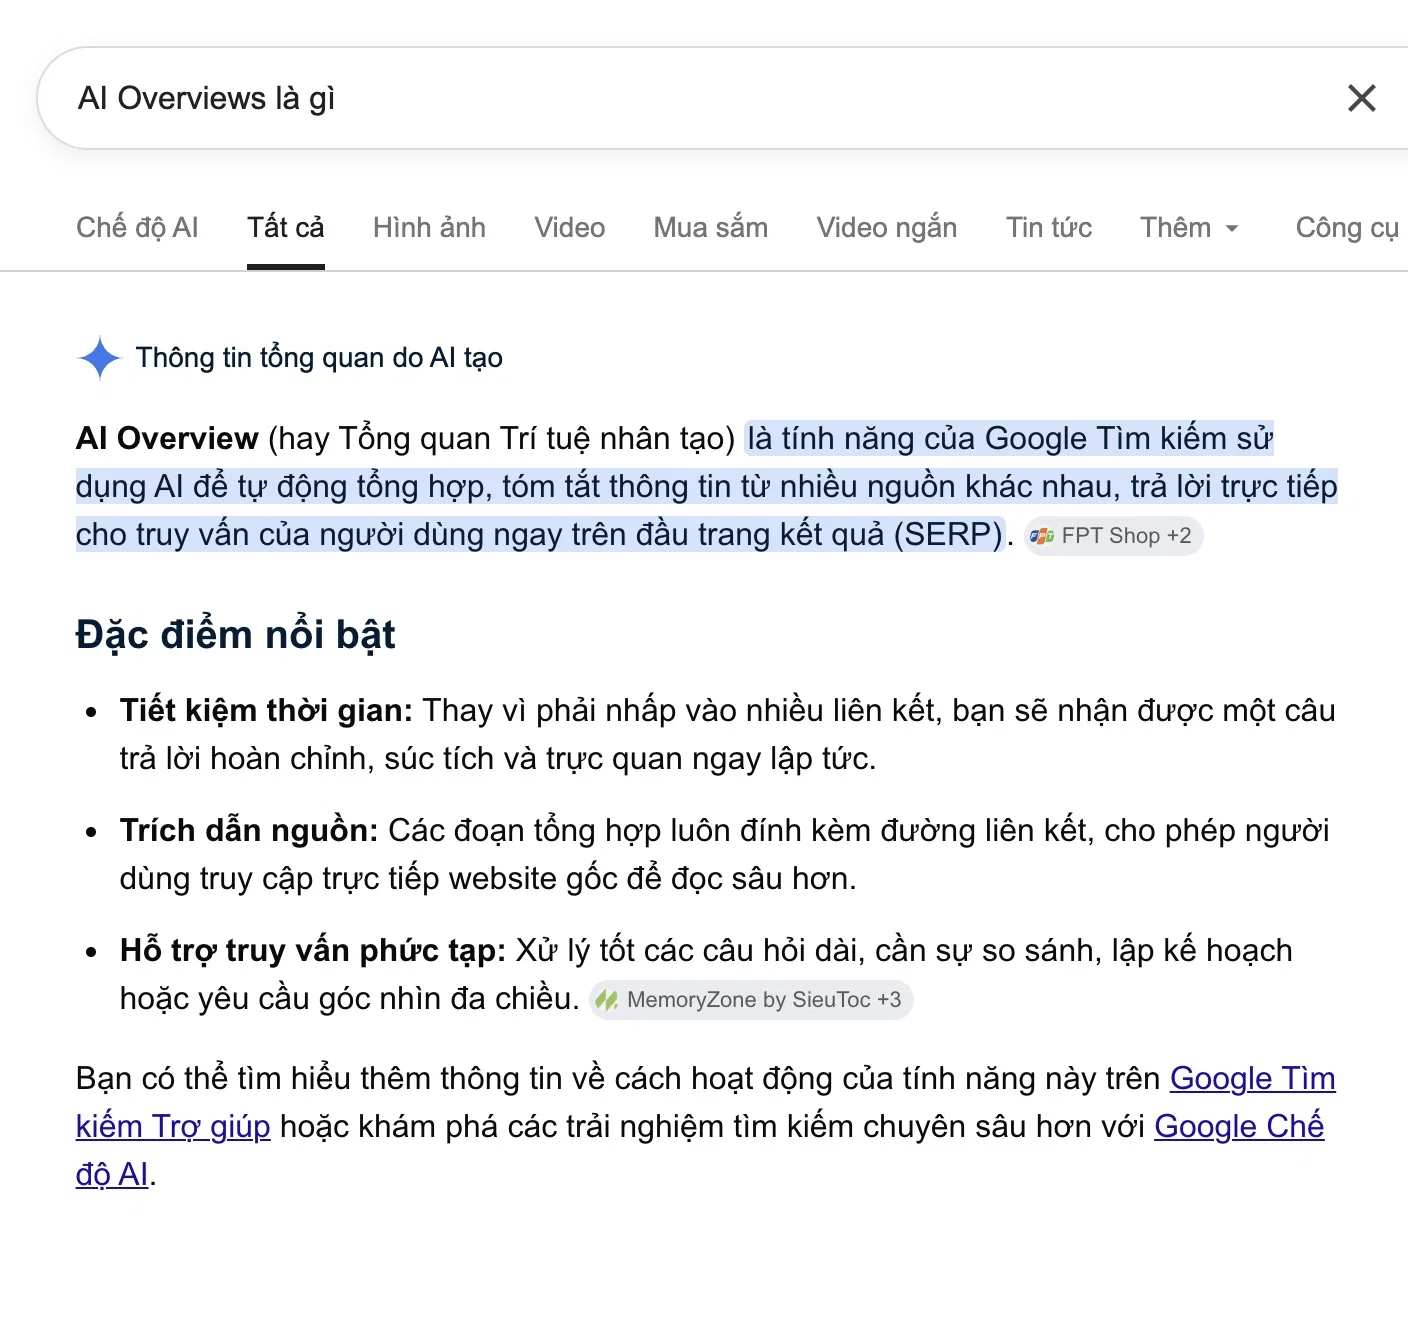The image size is (1408, 1336).
Task: Open the Công cụ search tools
Action: pos(1347,228)
